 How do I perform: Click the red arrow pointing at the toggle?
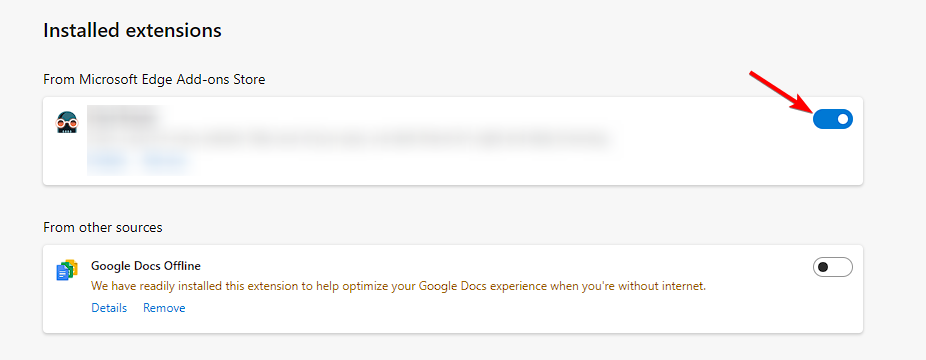781,92
